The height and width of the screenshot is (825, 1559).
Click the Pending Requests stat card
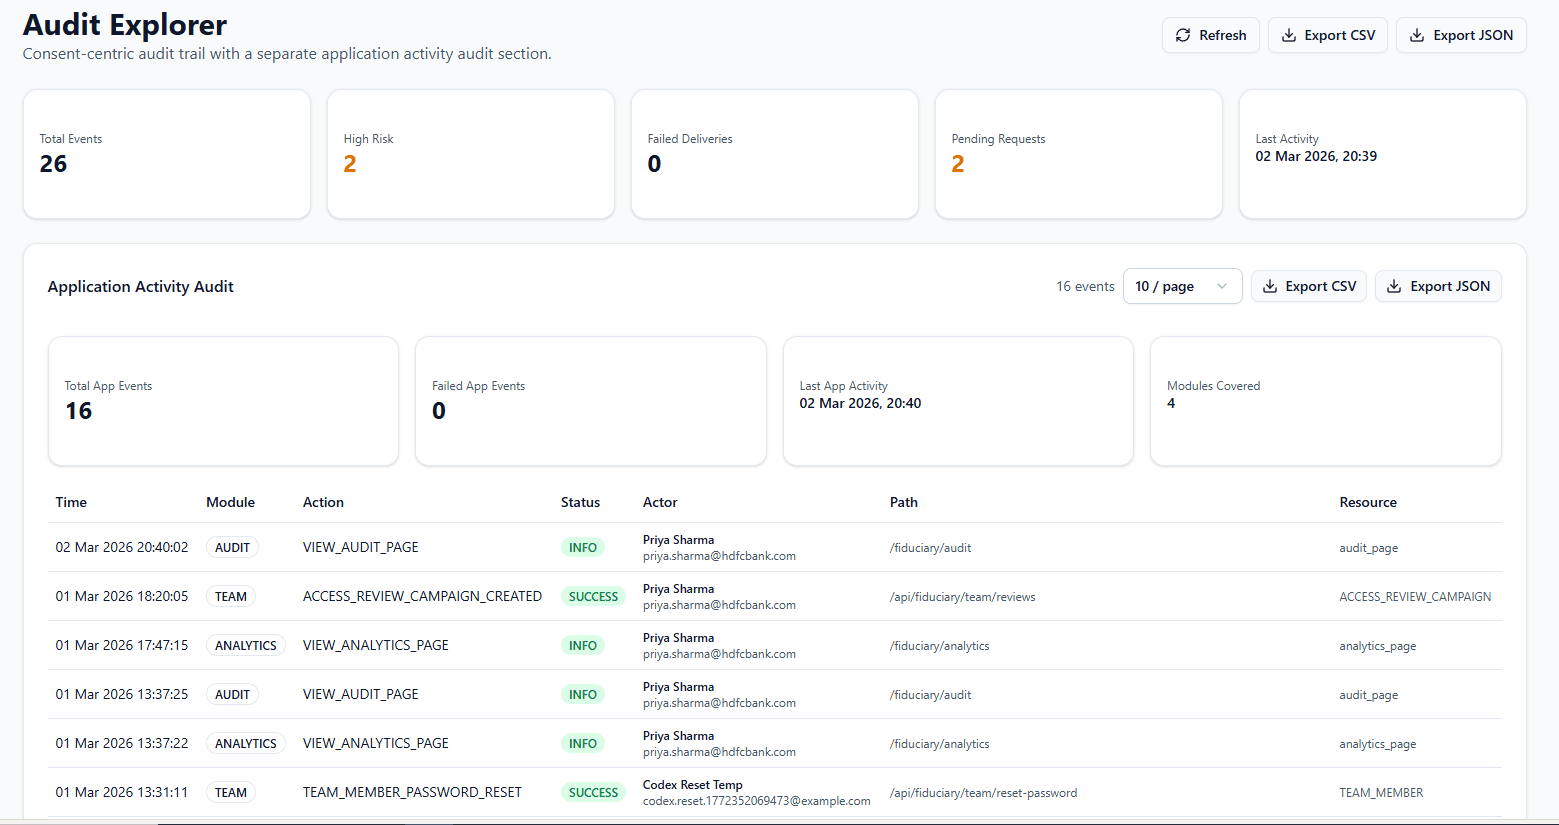pos(1078,154)
